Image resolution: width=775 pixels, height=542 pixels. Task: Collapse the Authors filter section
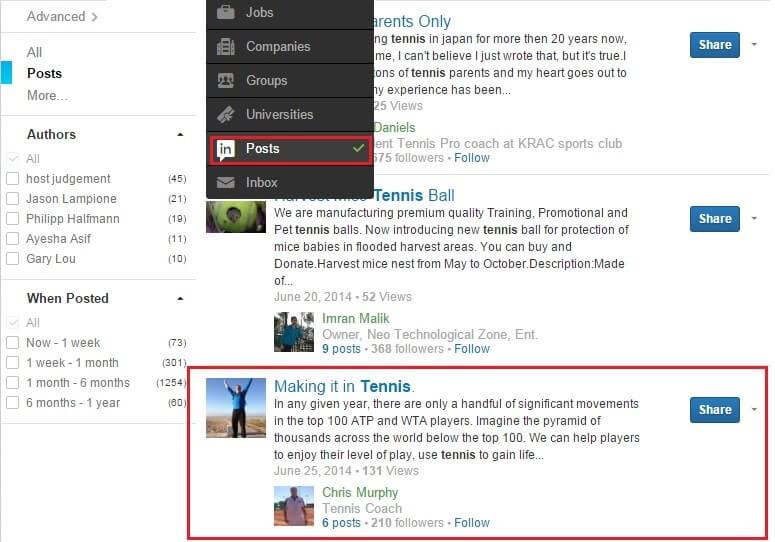(x=180, y=135)
